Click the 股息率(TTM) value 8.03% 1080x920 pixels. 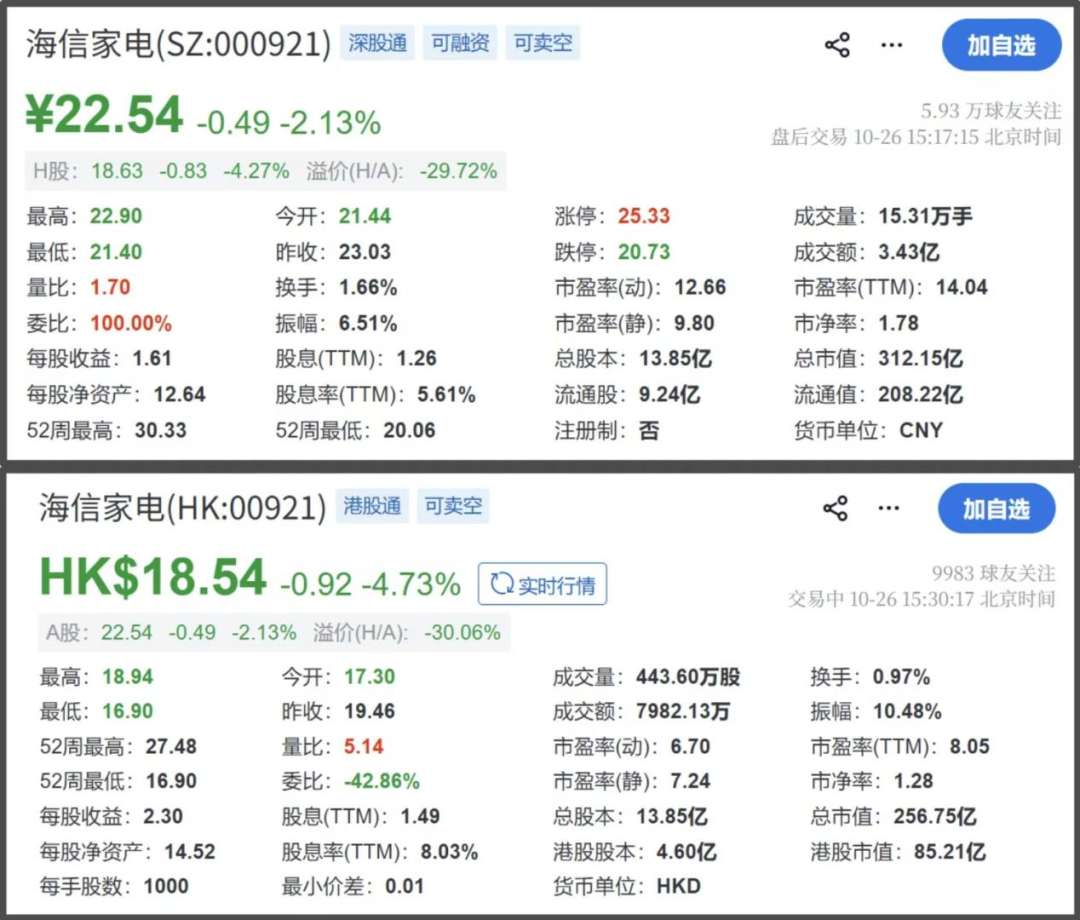(449, 852)
